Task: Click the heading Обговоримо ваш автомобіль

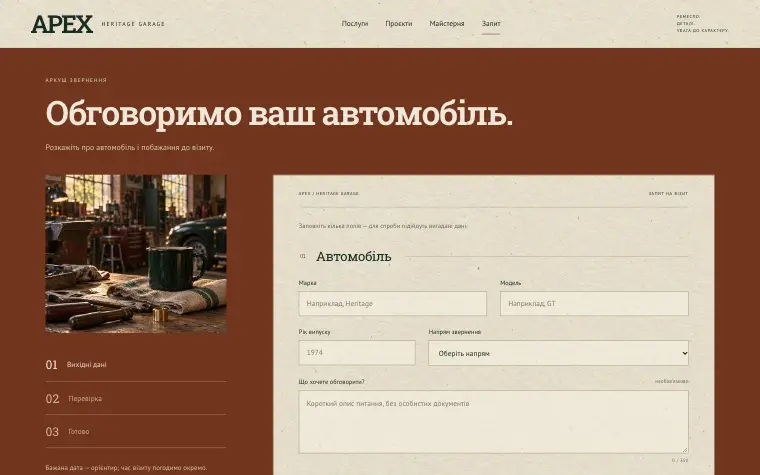Action: (279, 113)
